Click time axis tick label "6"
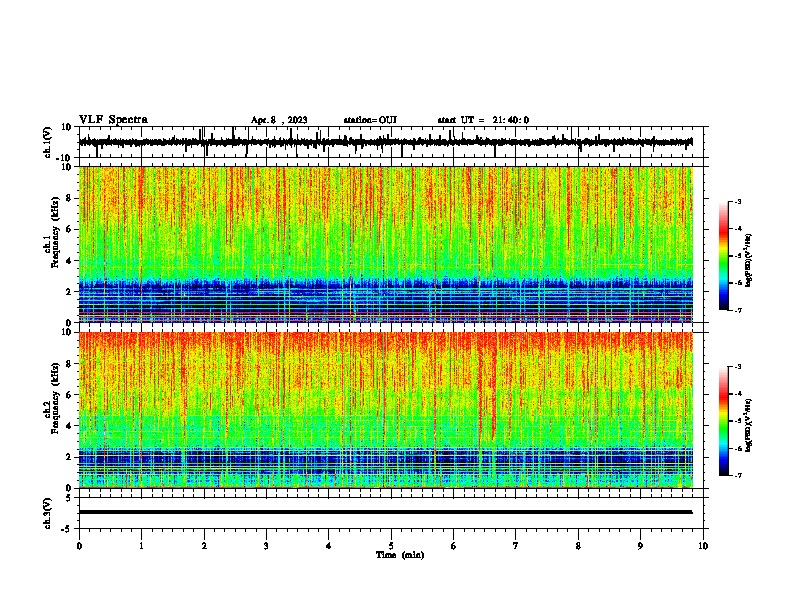792x612 pixels. [453, 546]
